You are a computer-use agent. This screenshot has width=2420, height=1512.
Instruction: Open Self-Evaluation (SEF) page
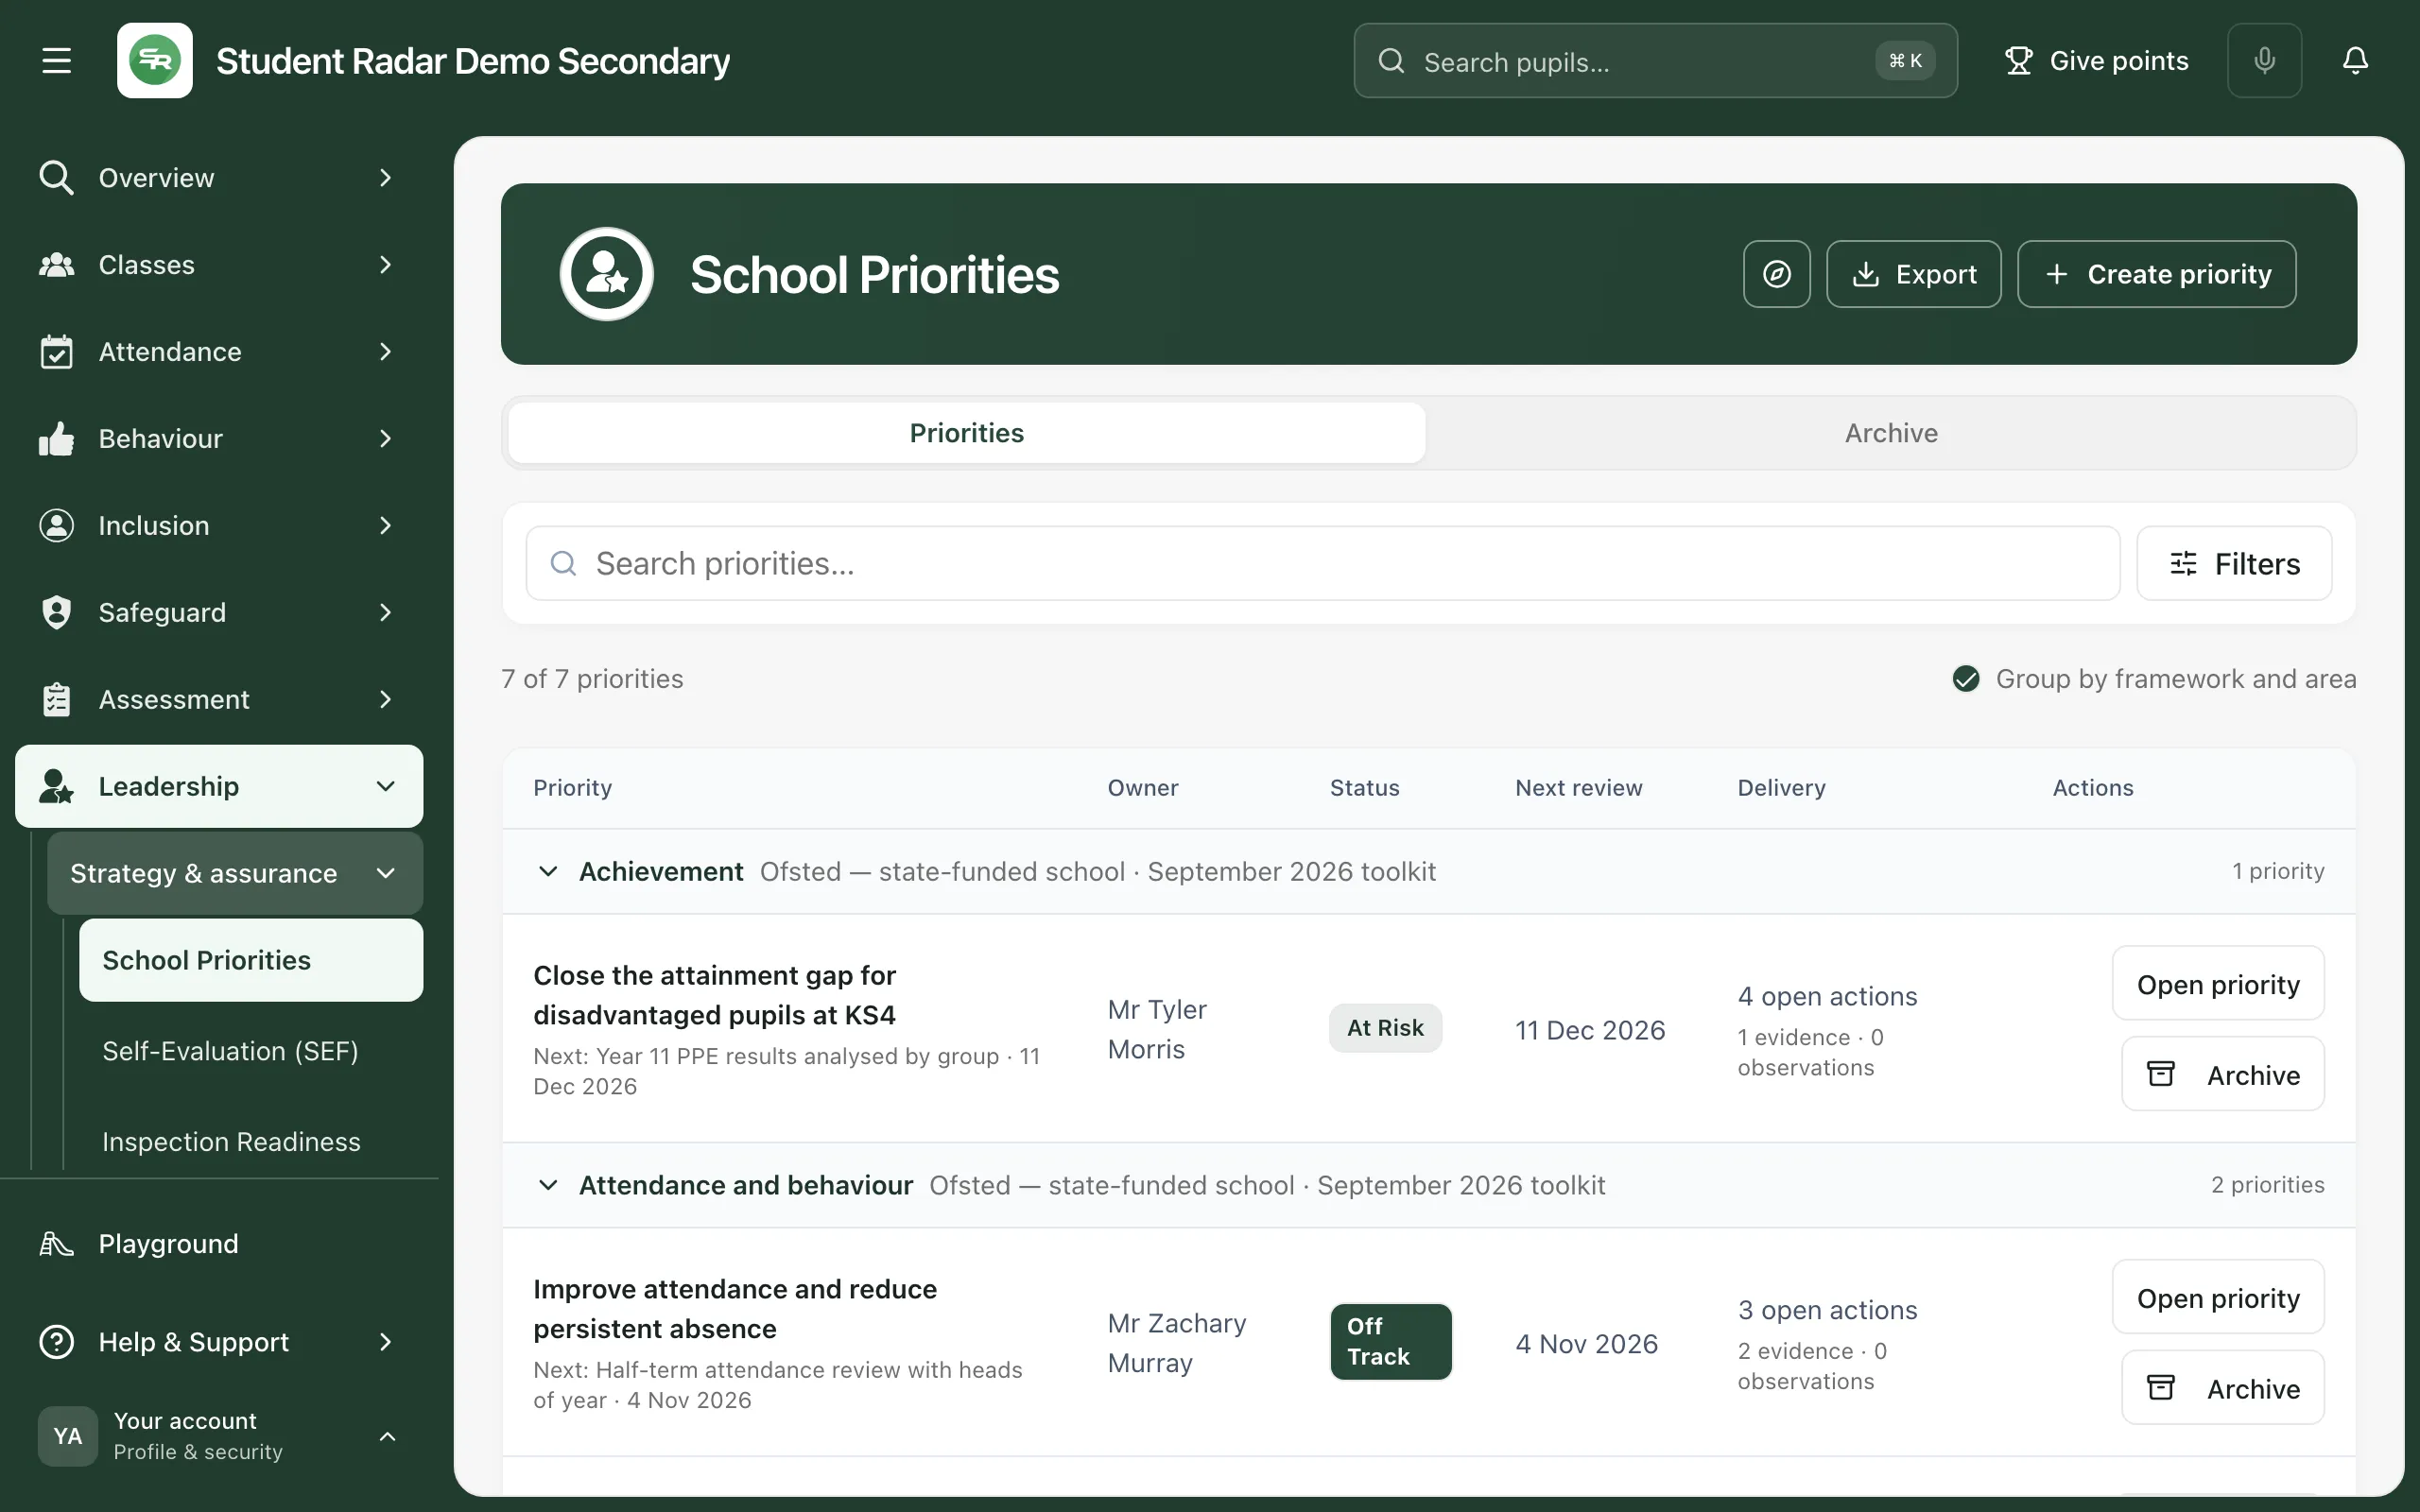tap(250, 1051)
